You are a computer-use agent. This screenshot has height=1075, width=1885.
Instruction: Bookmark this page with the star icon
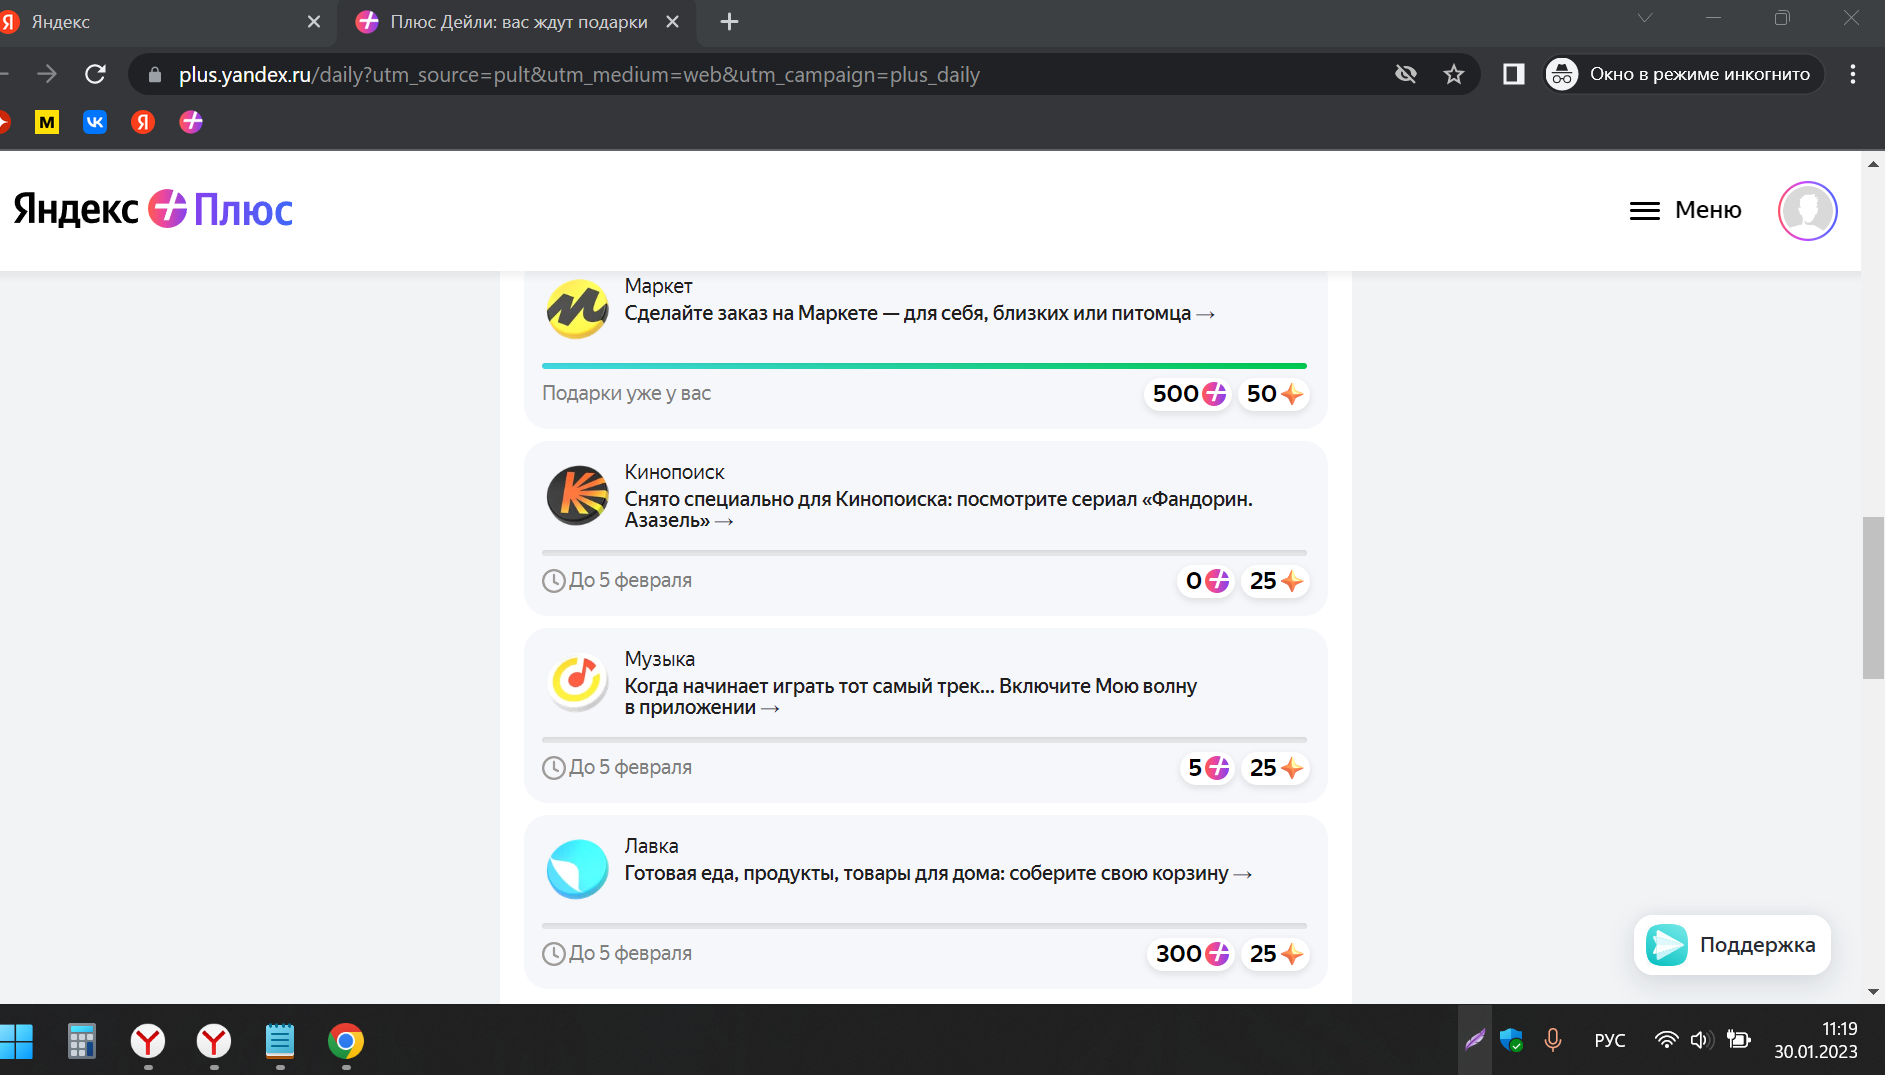pos(1454,74)
